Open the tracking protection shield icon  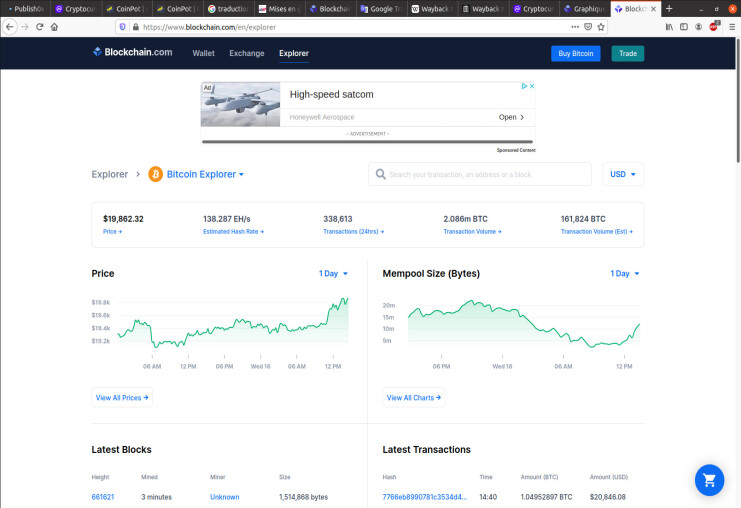122,27
